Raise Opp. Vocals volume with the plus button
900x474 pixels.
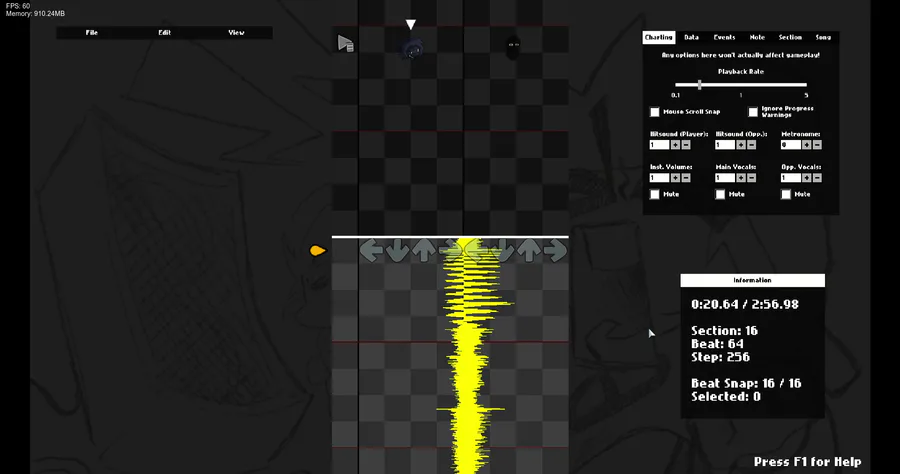pos(806,178)
